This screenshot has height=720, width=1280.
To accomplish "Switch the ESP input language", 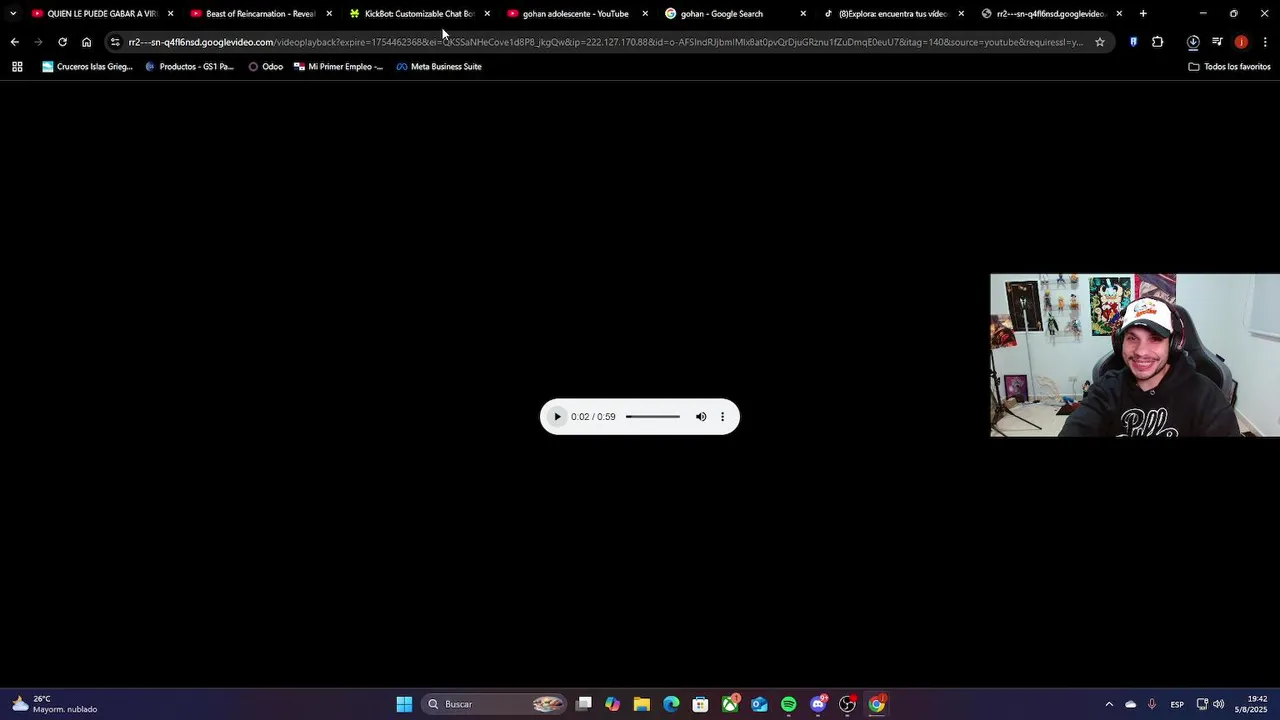I will click(1177, 704).
